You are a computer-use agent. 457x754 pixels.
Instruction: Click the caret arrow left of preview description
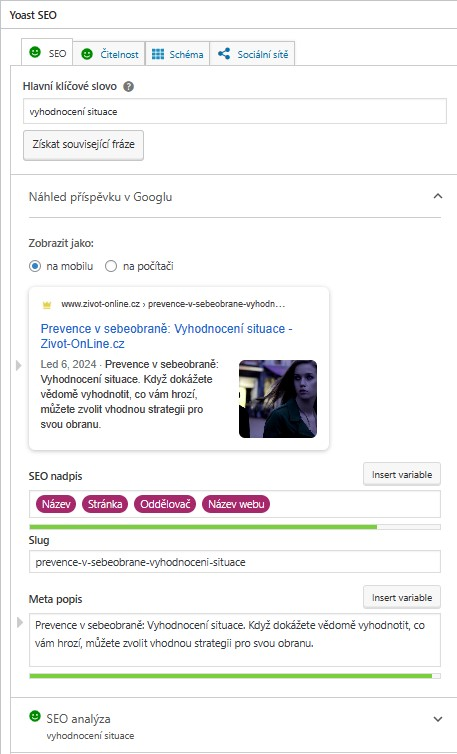click(x=19, y=365)
